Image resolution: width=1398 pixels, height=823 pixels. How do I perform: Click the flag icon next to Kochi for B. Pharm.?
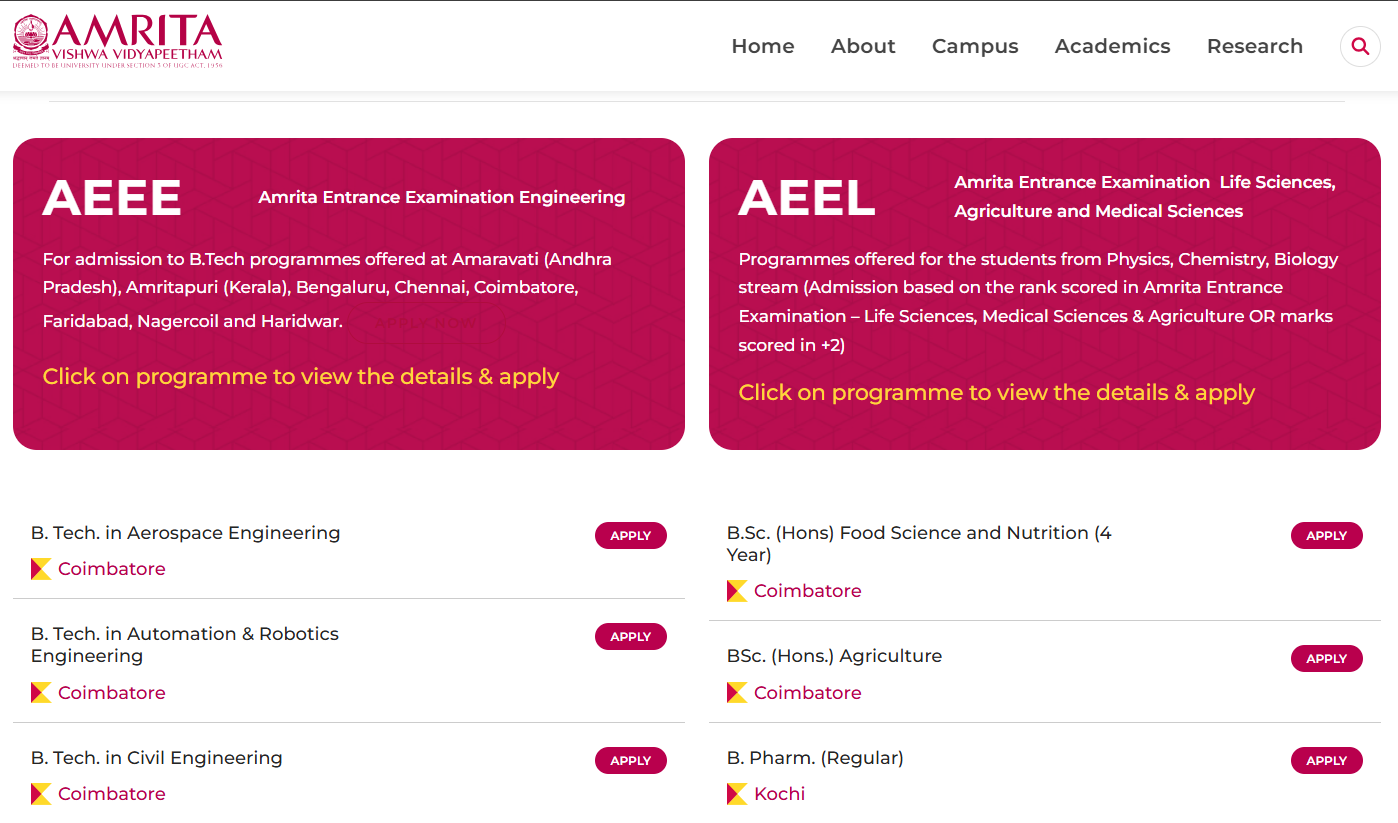737,793
